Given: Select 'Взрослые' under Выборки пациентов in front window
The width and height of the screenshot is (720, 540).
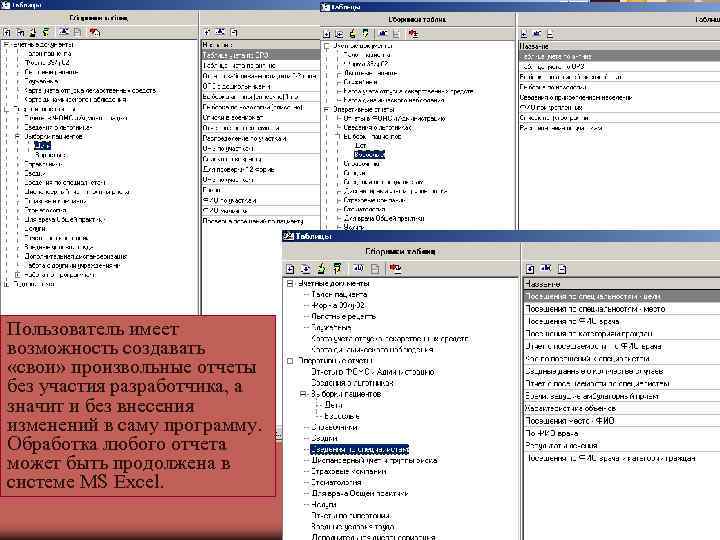Looking at the screenshot, I should pos(342,416).
